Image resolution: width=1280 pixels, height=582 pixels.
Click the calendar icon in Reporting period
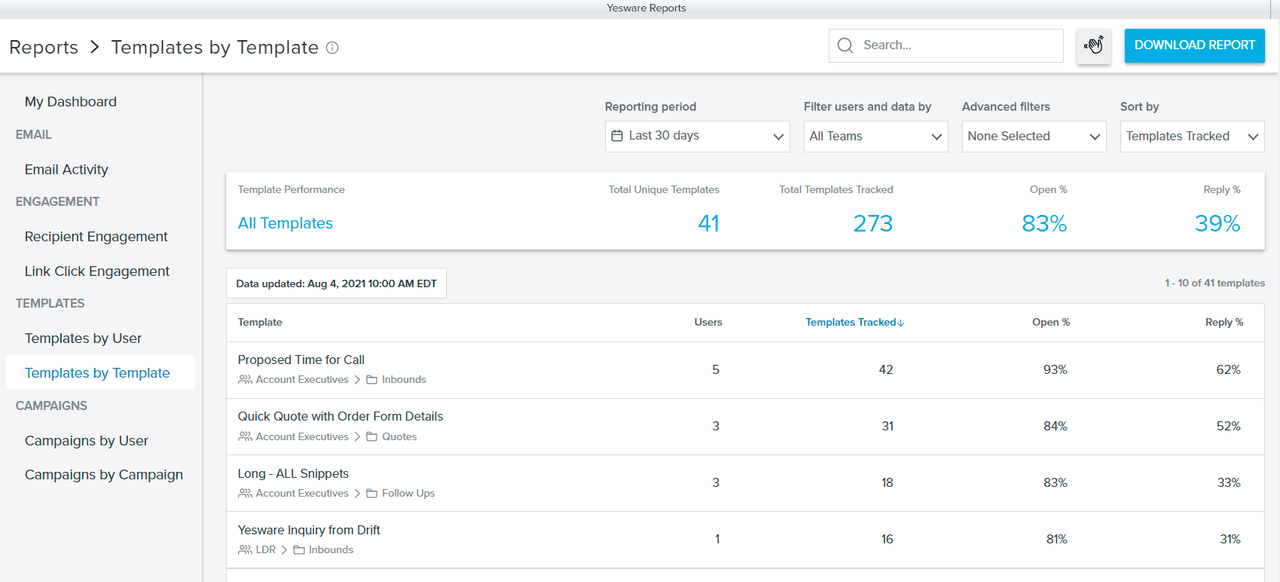tap(617, 136)
